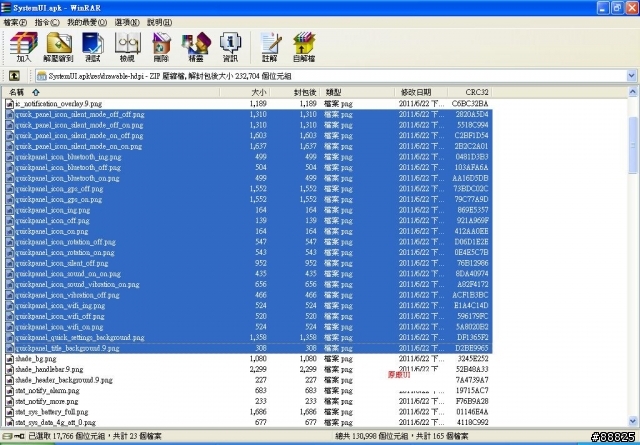640x445 pixels.
Task: Click the scrollbar down arrow
Action: 633,421
